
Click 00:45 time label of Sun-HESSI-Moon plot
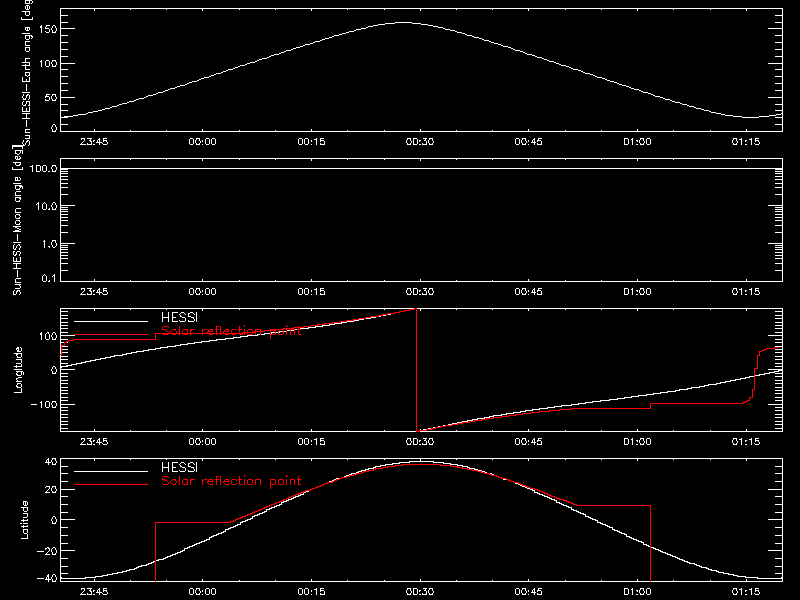[x=529, y=292]
